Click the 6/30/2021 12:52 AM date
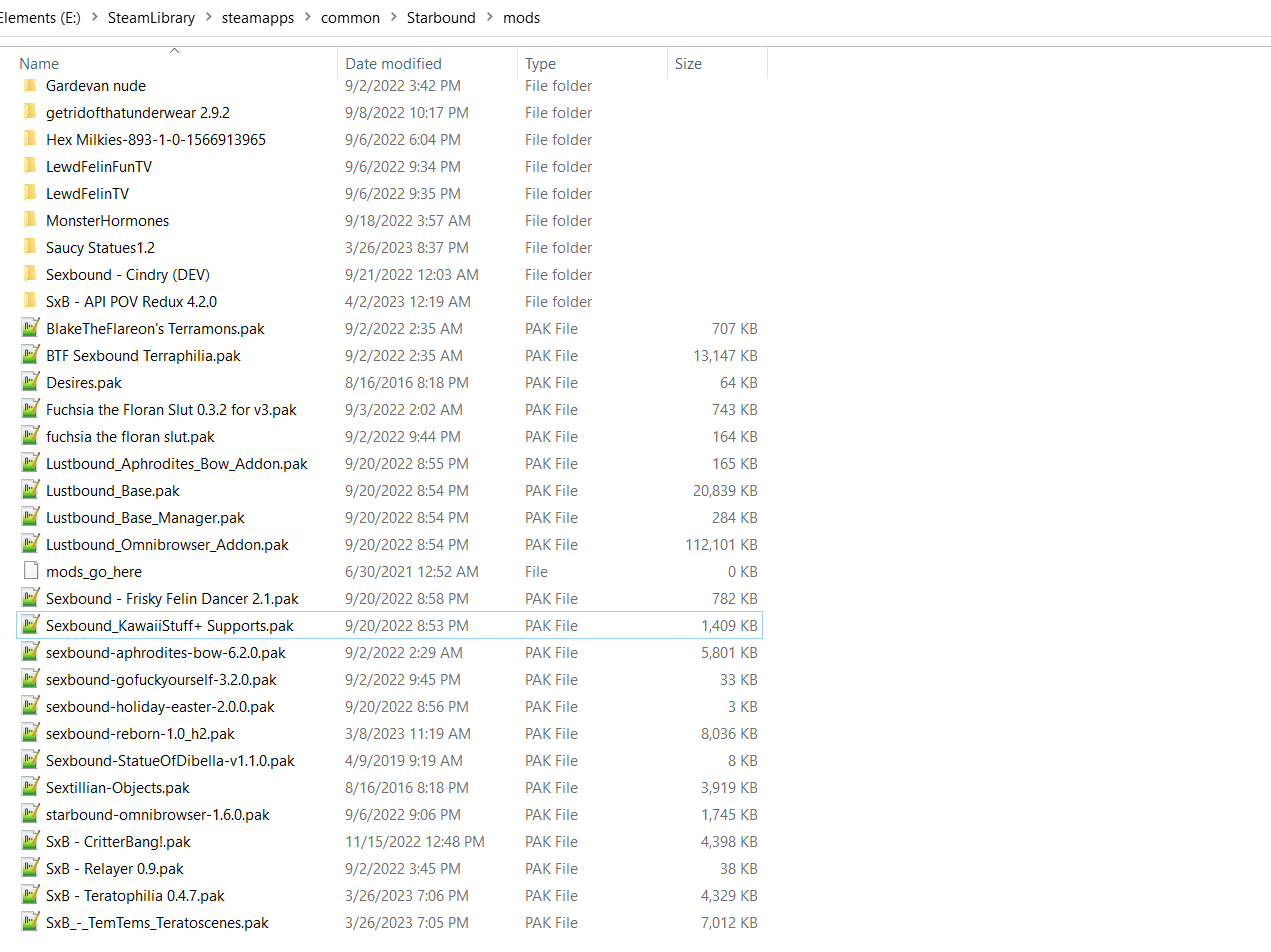This screenshot has height=952, width=1271. [x=412, y=571]
